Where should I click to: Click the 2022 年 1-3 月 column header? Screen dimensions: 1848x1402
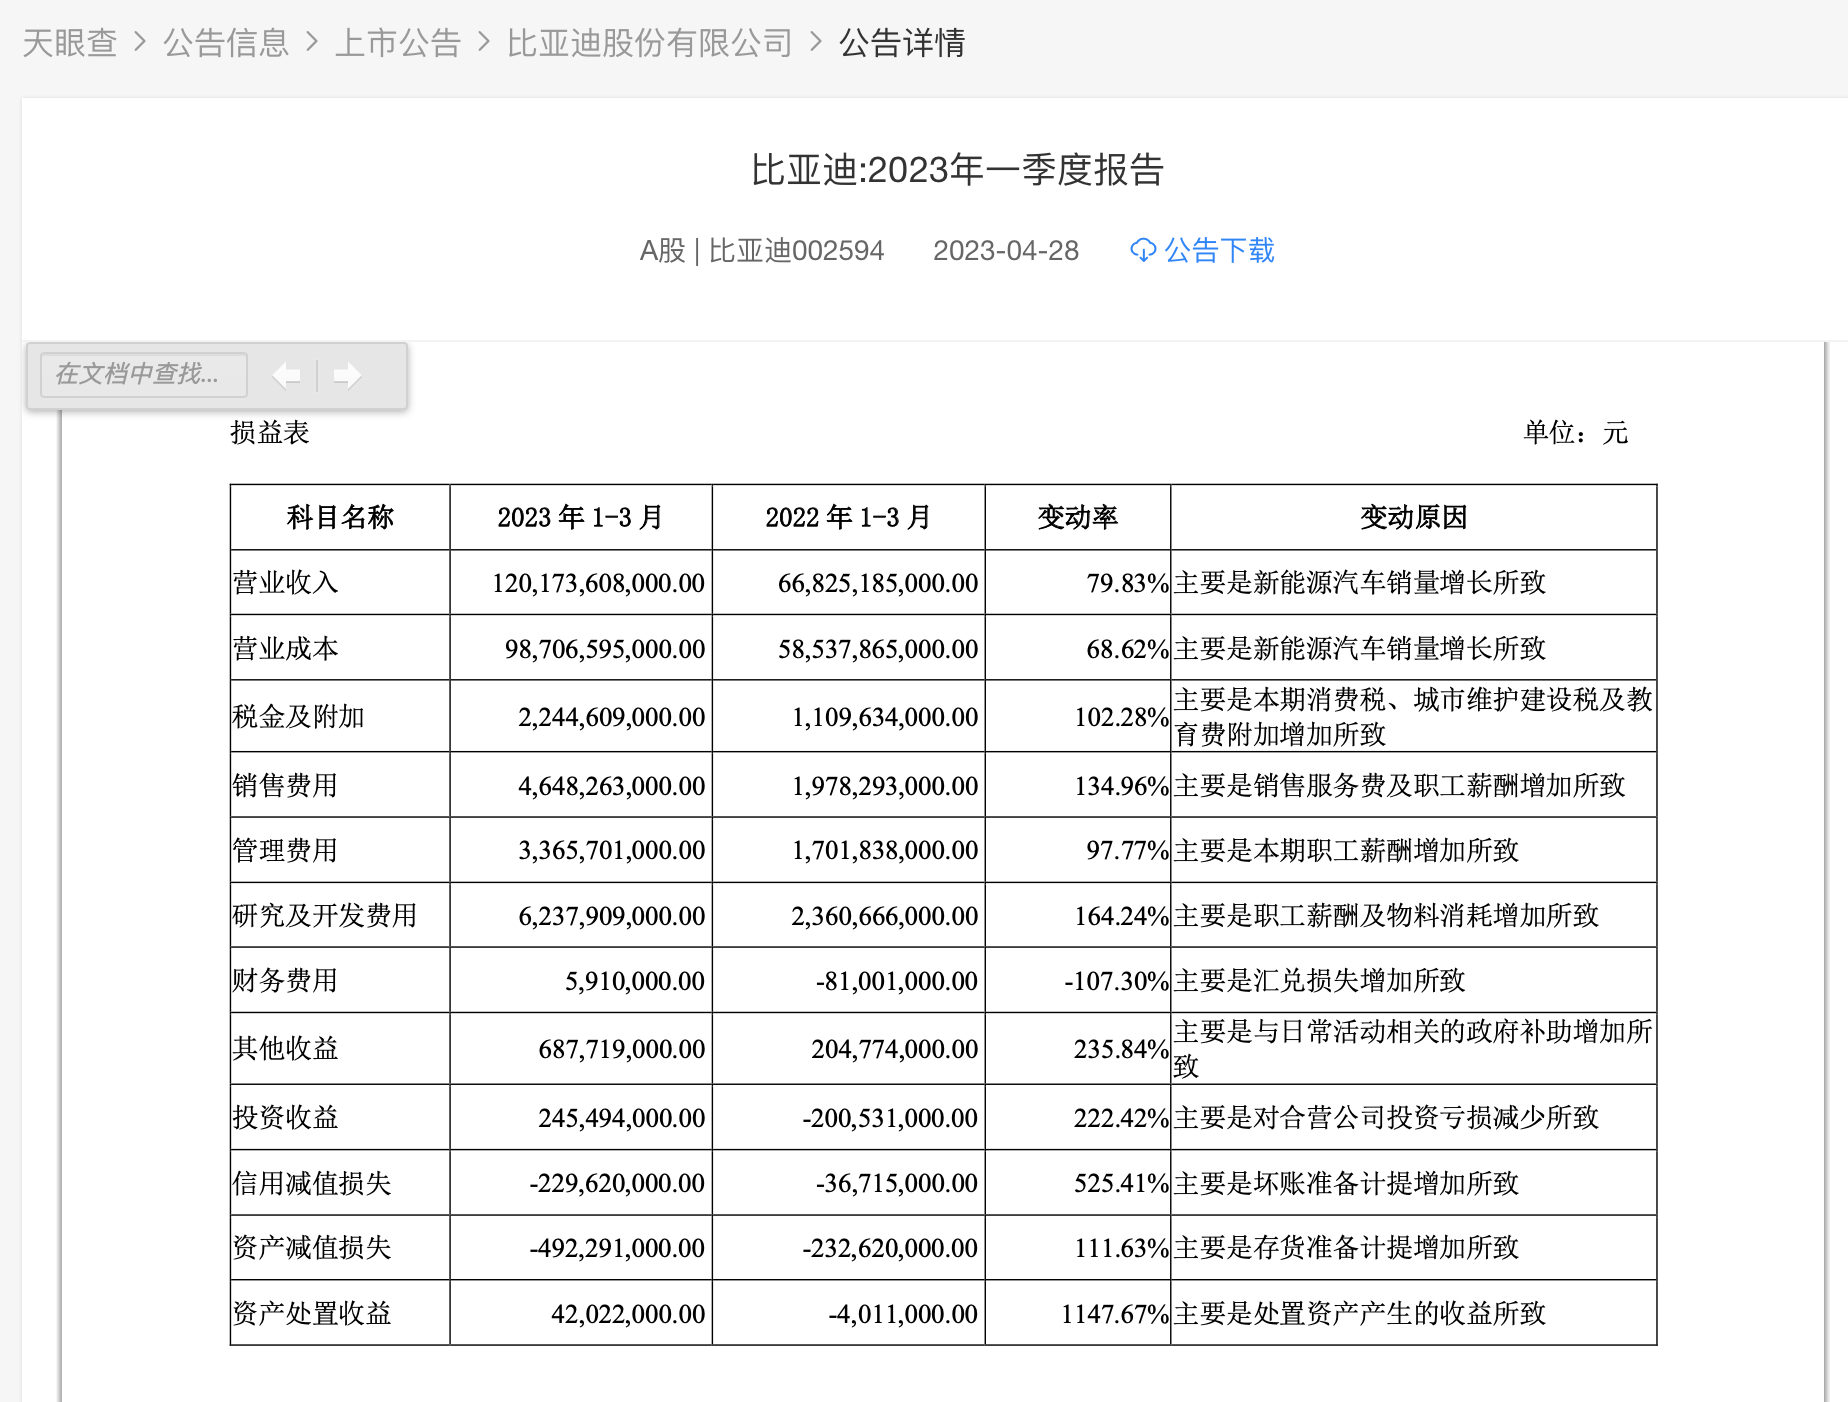click(x=848, y=517)
